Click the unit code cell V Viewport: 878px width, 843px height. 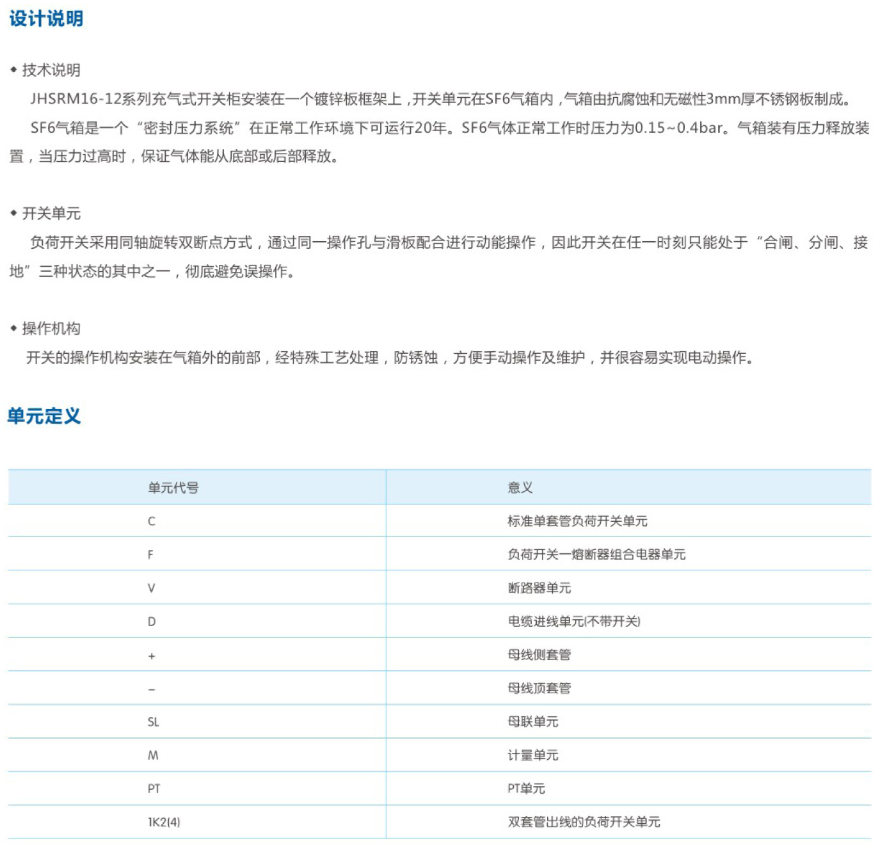151,588
